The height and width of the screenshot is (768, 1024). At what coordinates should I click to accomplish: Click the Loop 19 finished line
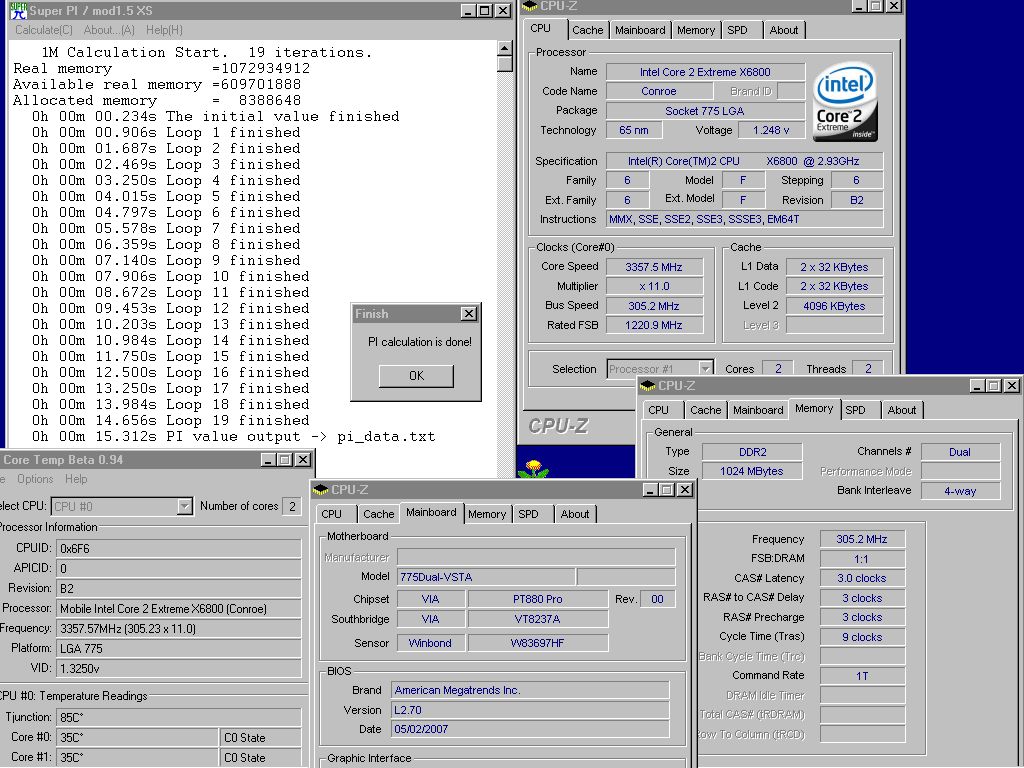(170, 421)
